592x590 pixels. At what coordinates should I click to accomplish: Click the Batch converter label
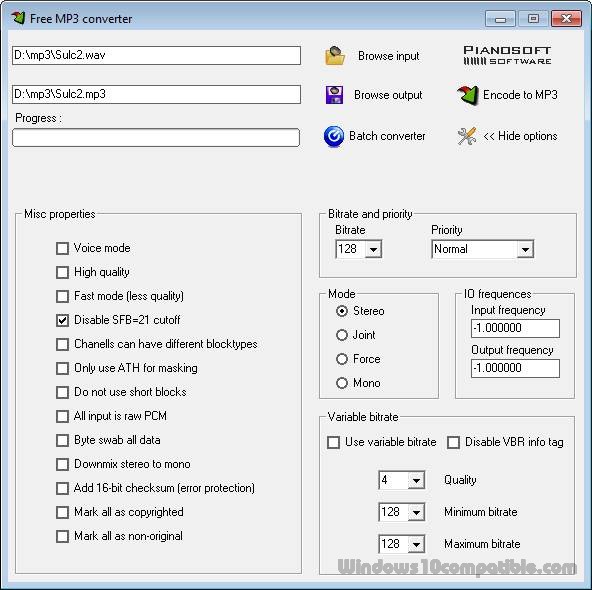387,136
